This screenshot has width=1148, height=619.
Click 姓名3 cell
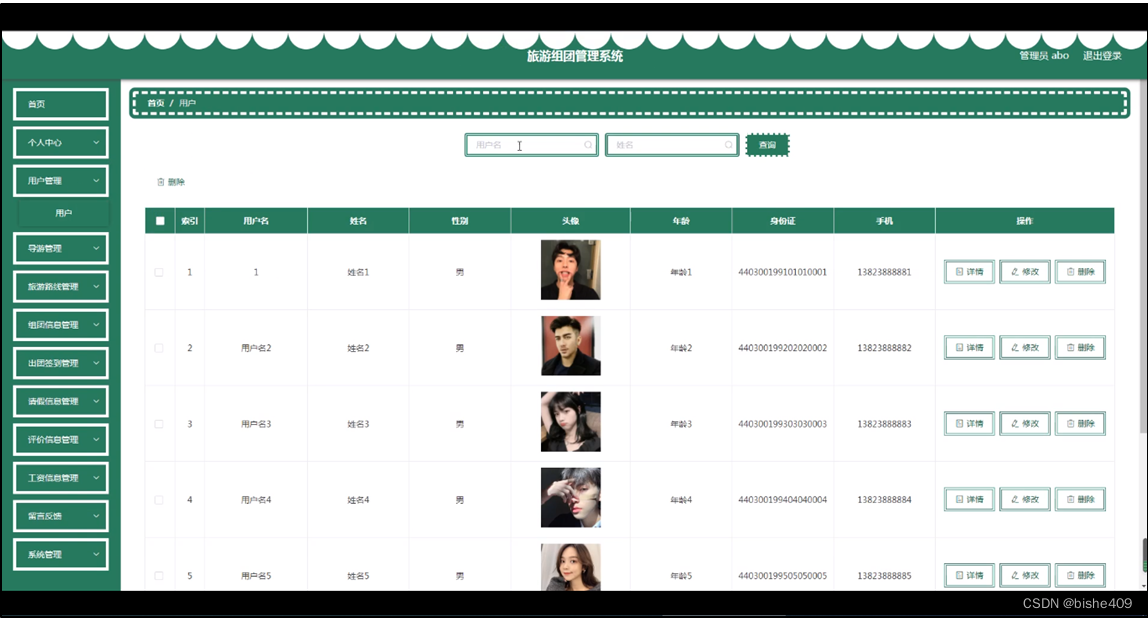(x=358, y=424)
